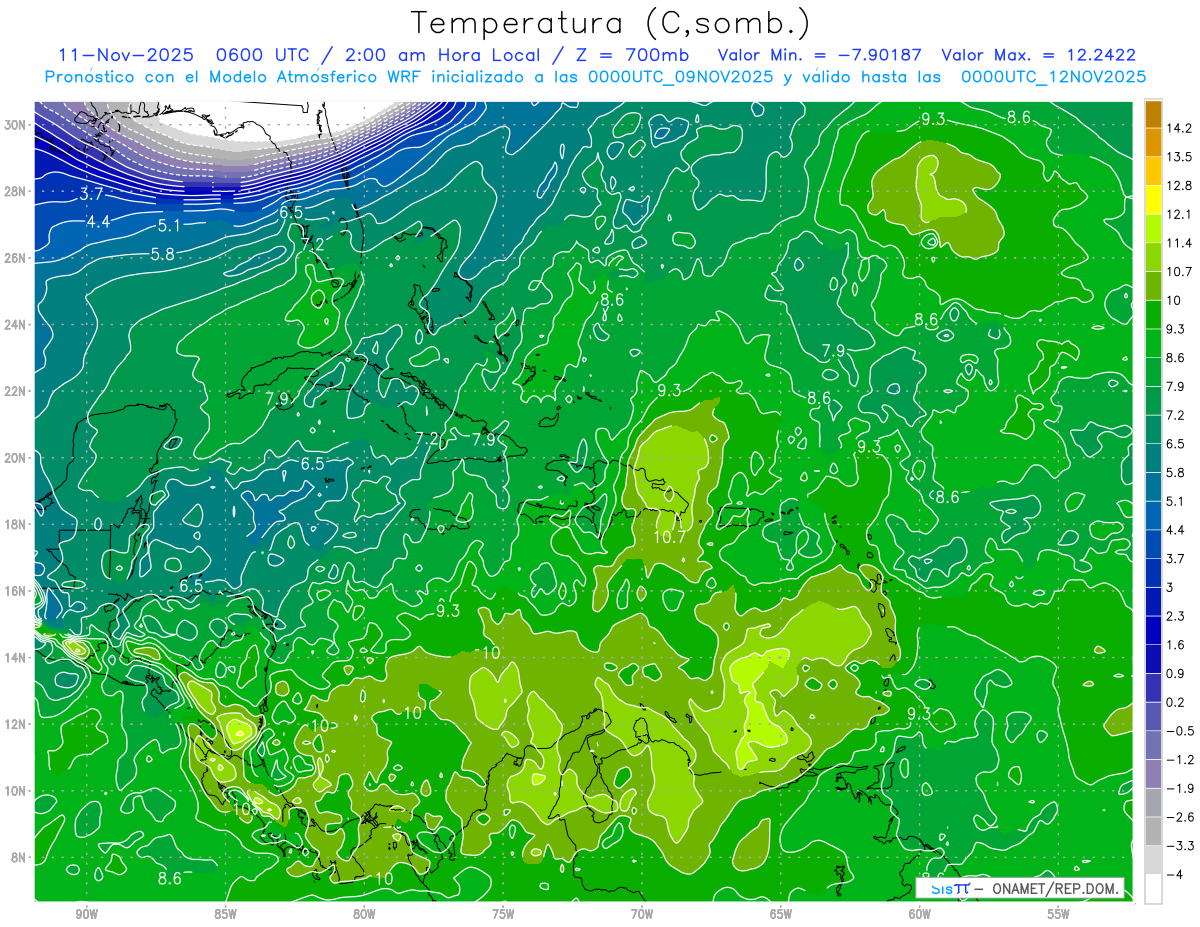The height and width of the screenshot is (927, 1200).
Task: Click the 'Valor Min. = -7.90187' text
Action: [x=820, y=55]
